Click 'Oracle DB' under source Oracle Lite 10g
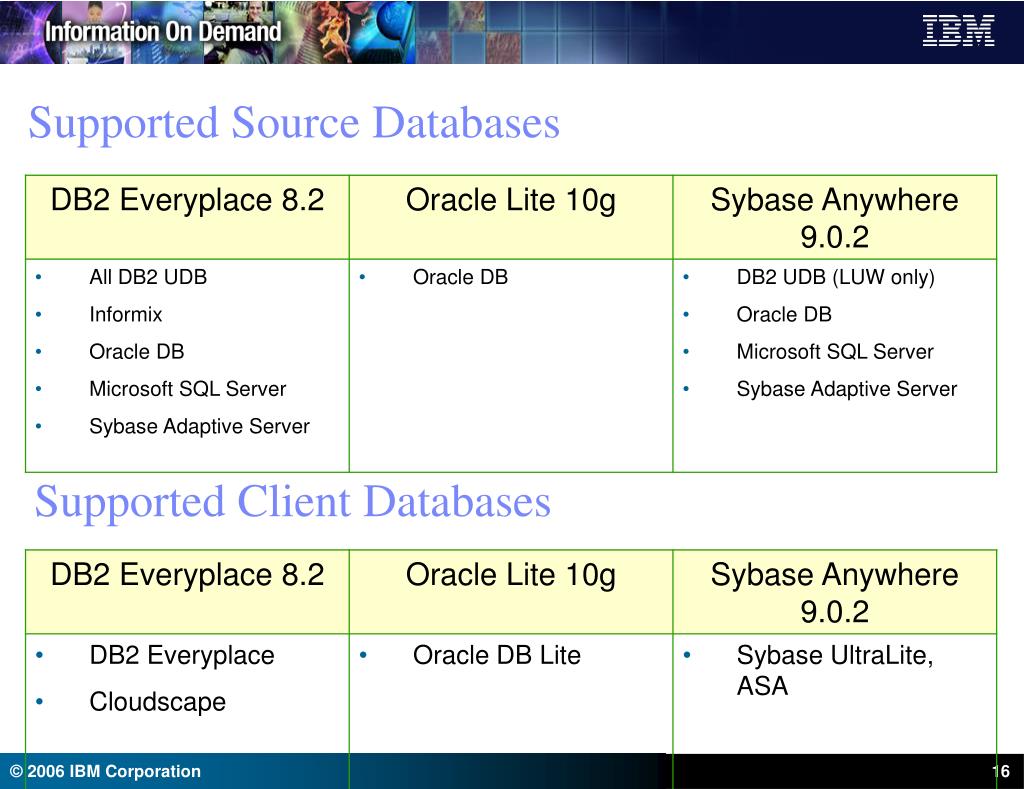The height and width of the screenshot is (789, 1024). (x=460, y=277)
